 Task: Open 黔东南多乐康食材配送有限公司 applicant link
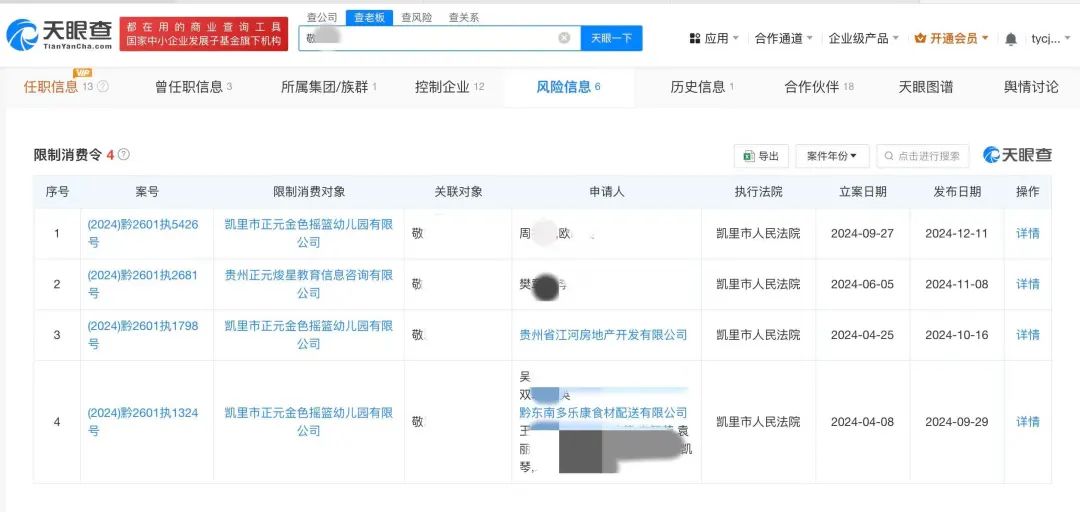[x=603, y=413]
